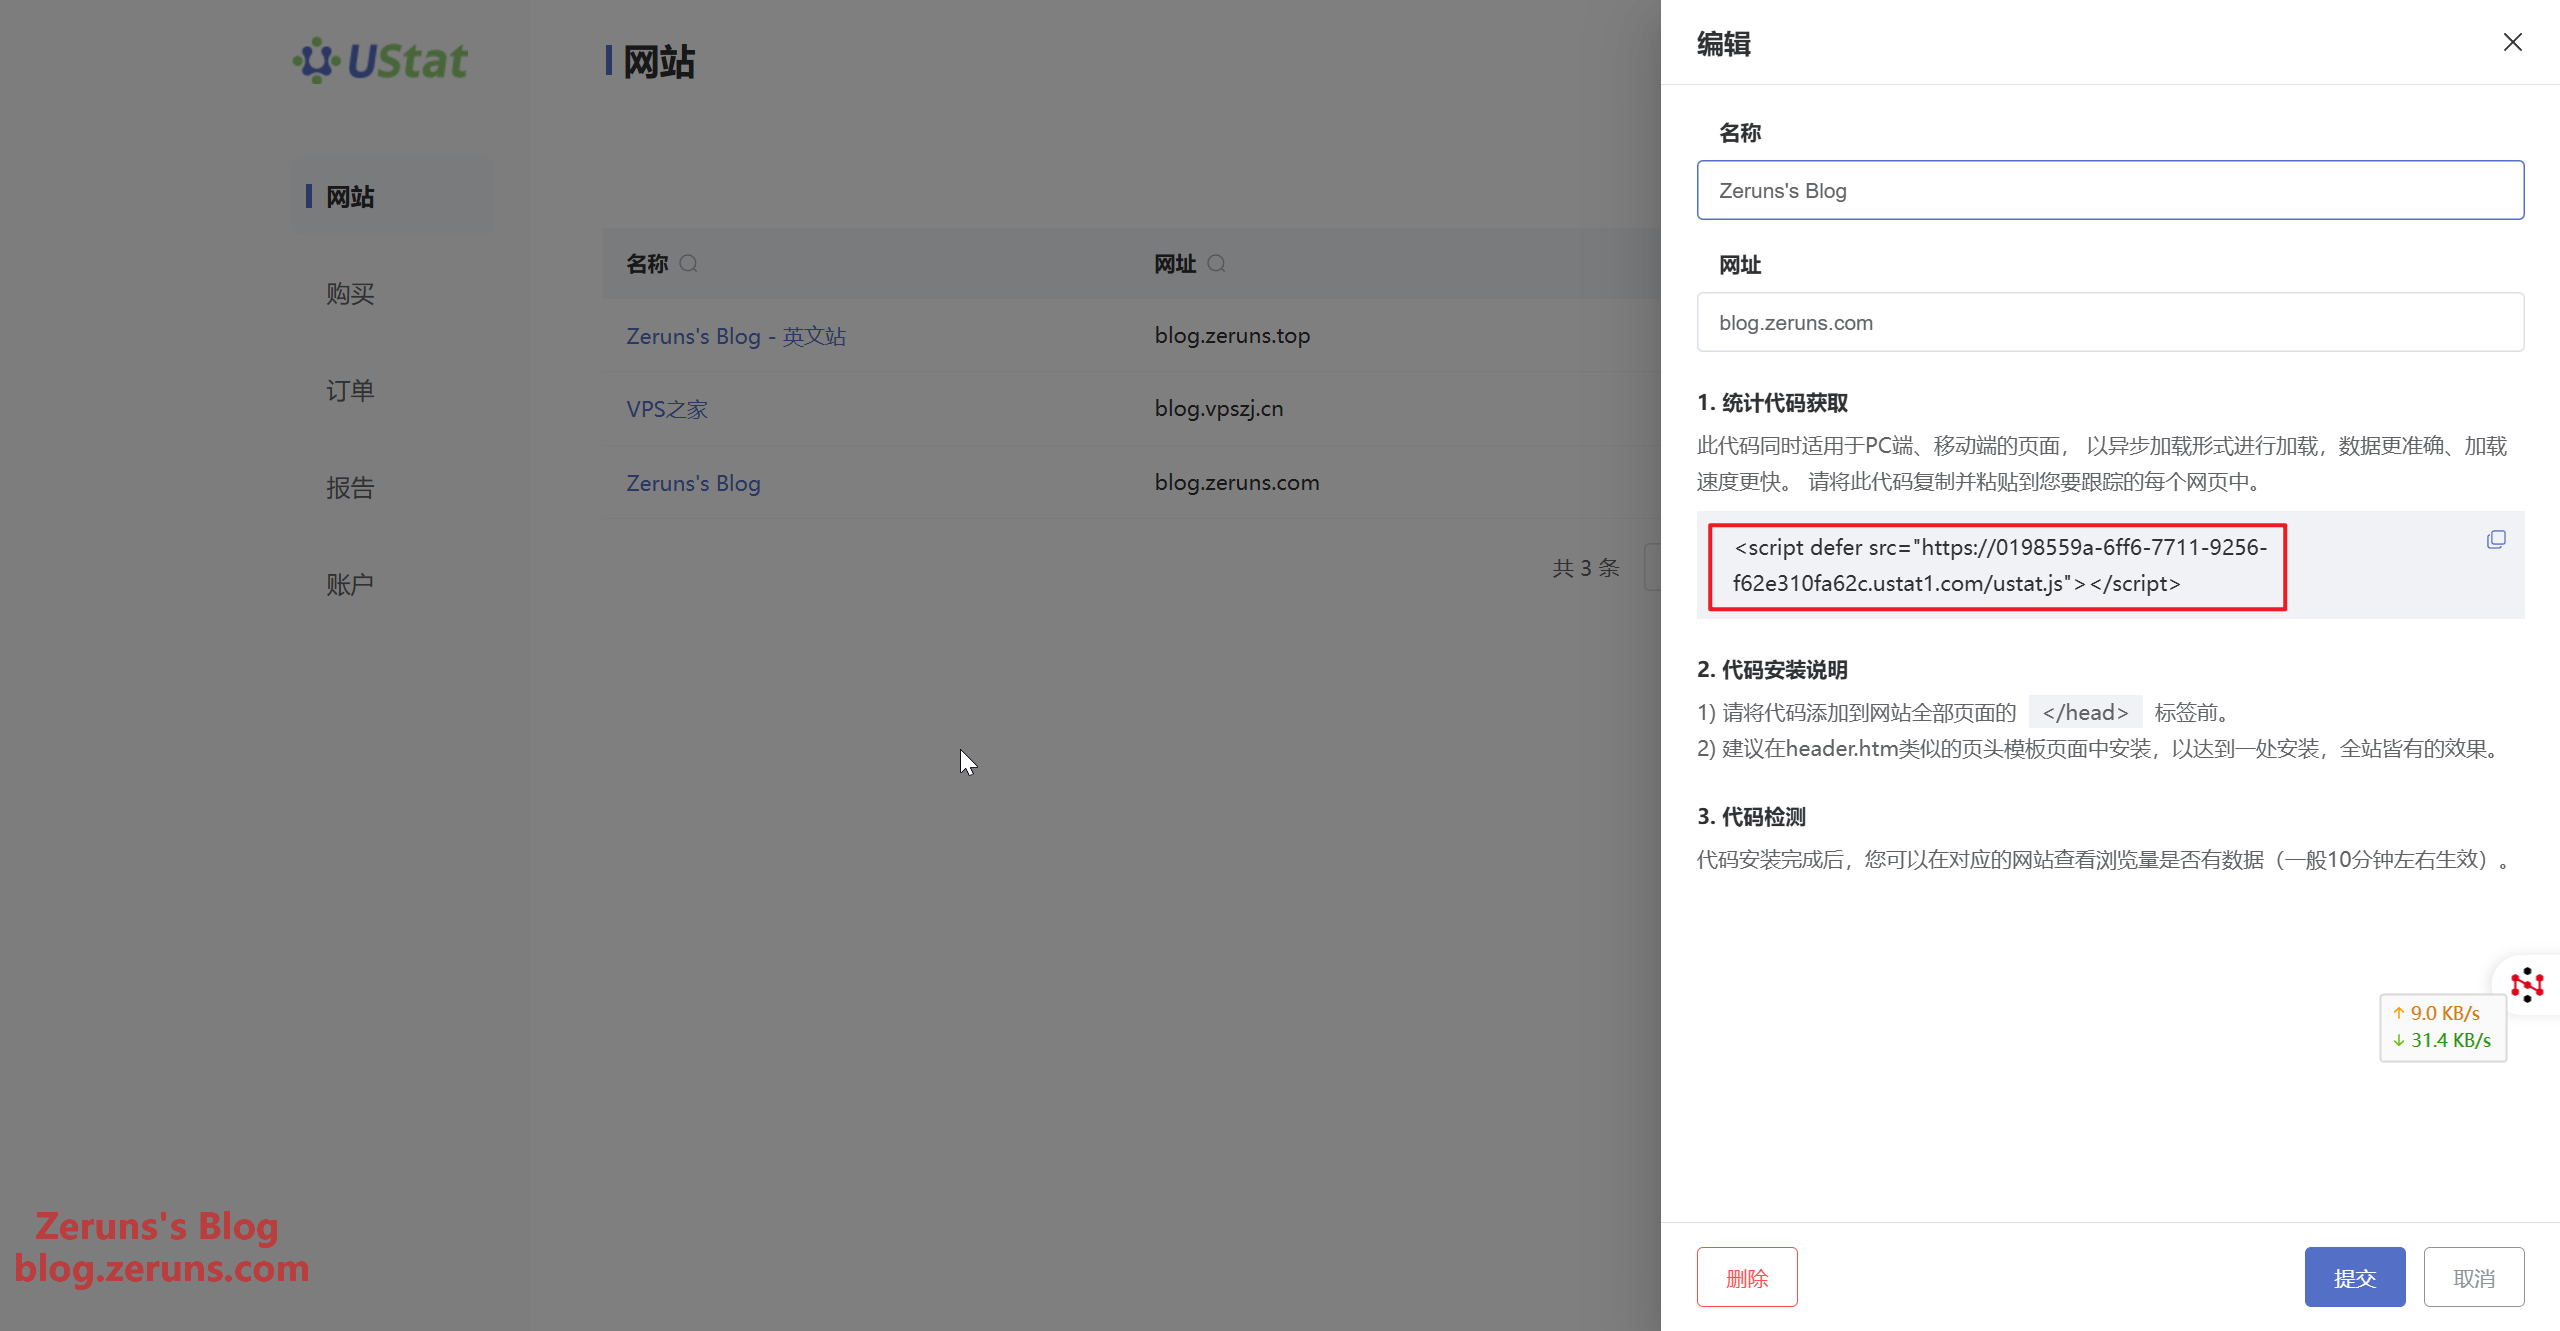Click the 1. 统计代码获取 heading

pos(1772,403)
